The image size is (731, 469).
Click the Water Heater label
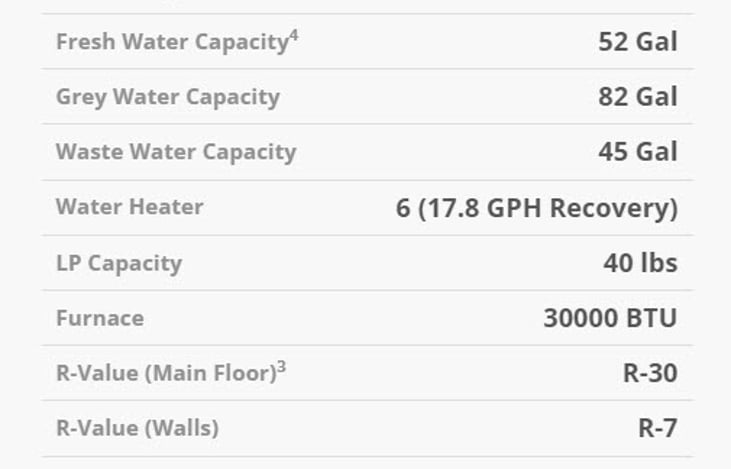129,207
